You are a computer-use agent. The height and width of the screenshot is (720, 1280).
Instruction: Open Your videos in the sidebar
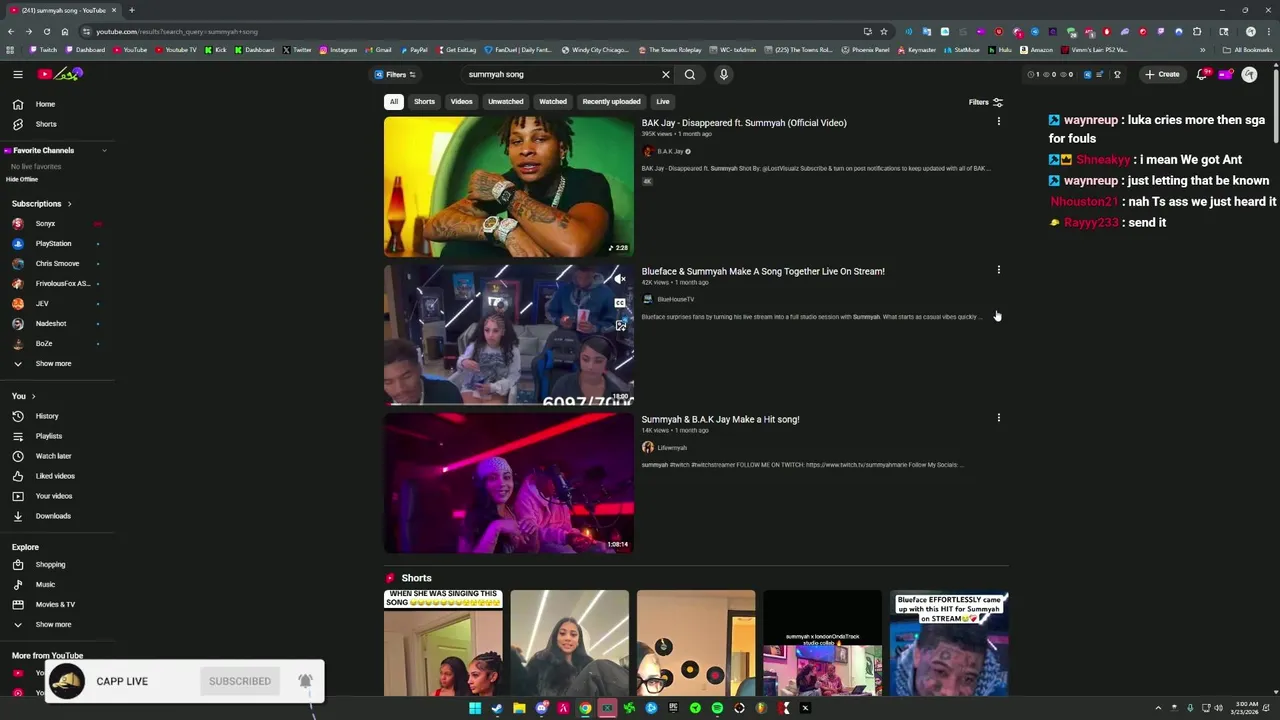pos(57,496)
